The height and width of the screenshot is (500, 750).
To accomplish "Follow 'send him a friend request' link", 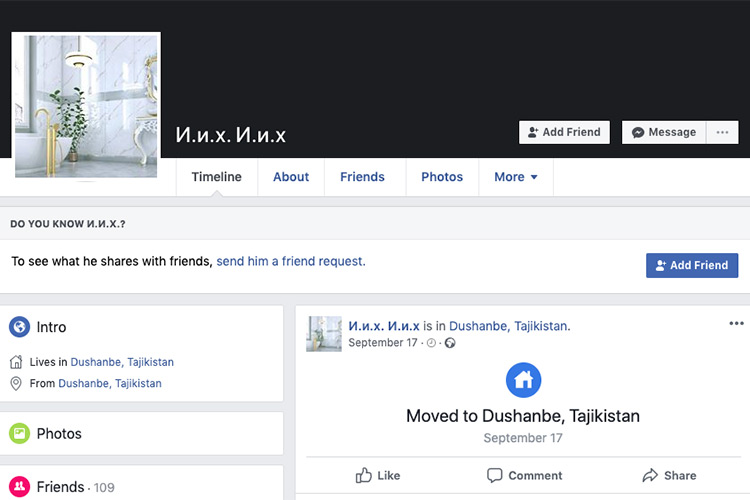I will [291, 261].
